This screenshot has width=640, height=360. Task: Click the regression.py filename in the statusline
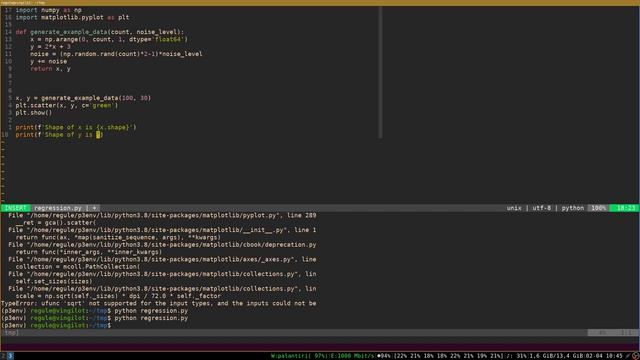58,208
